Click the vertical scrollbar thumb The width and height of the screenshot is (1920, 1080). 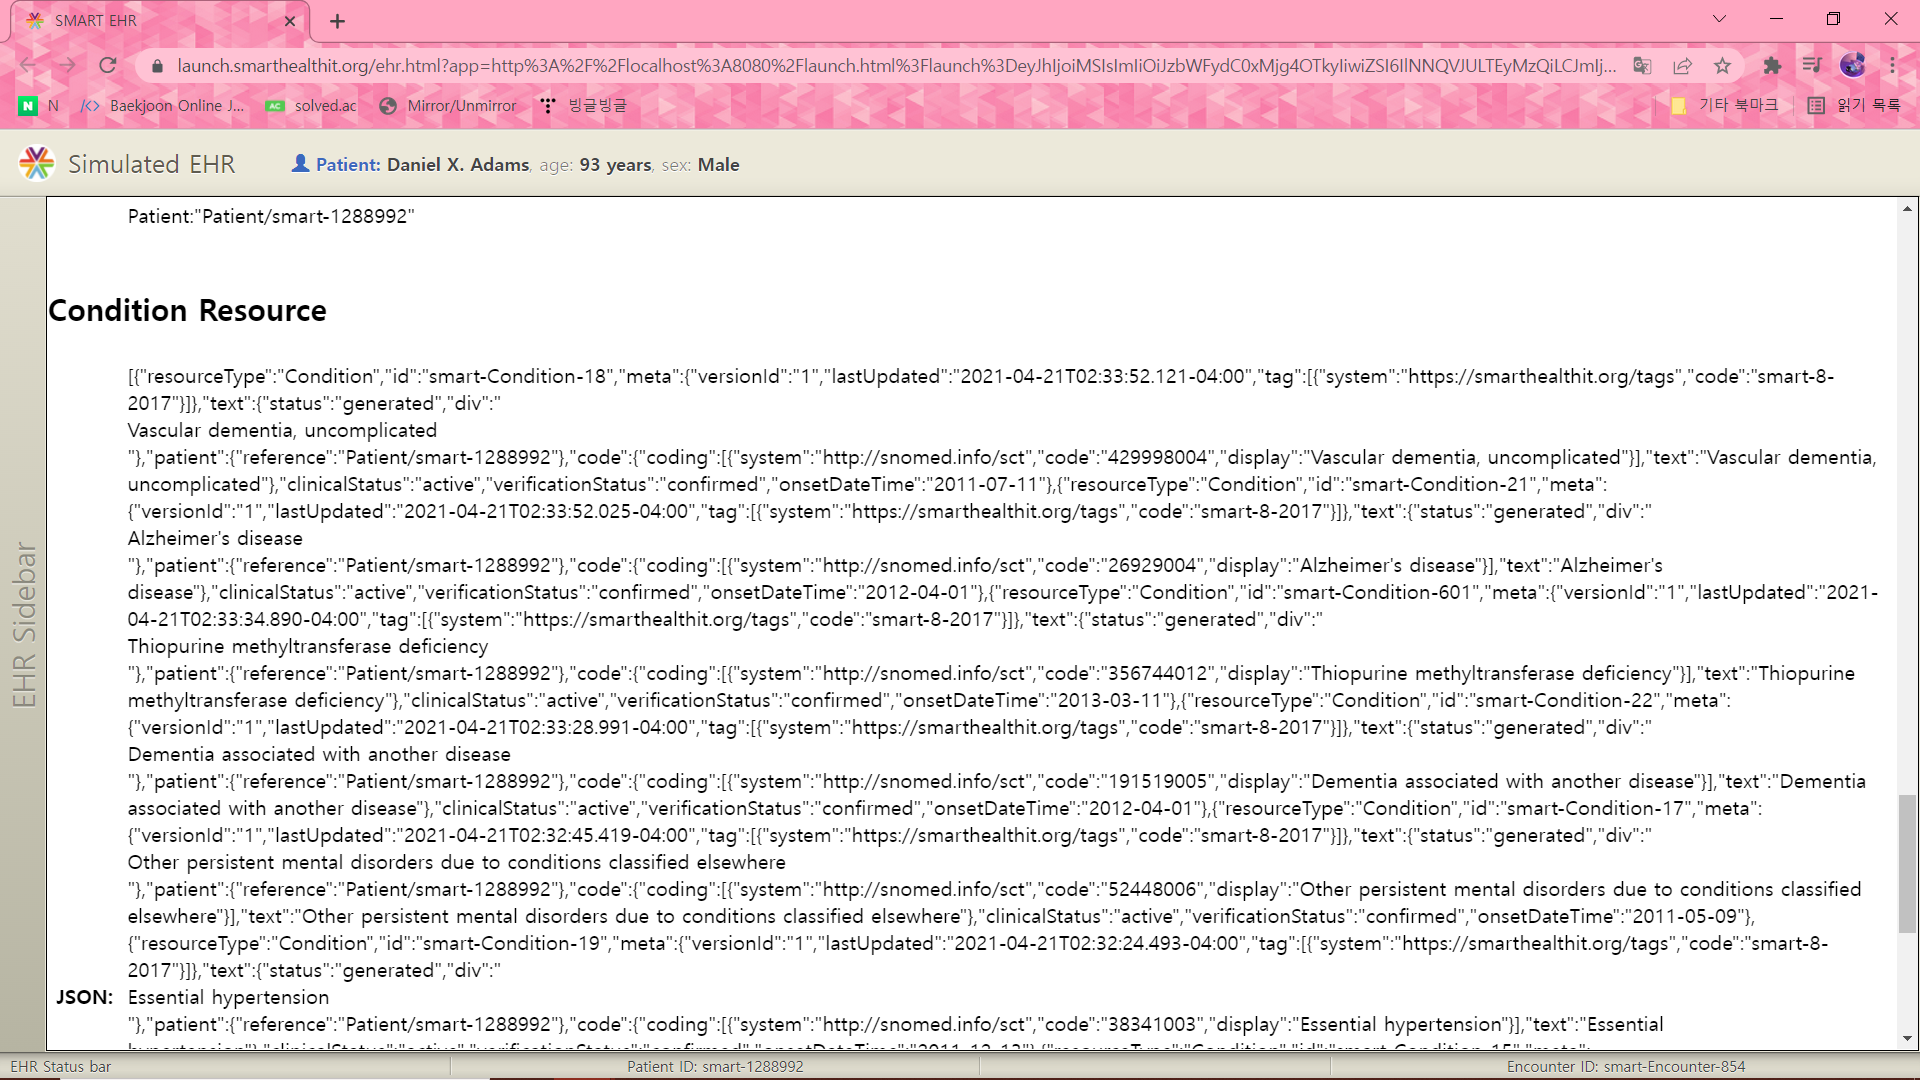pyautogui.click(x=1907, y=864)
